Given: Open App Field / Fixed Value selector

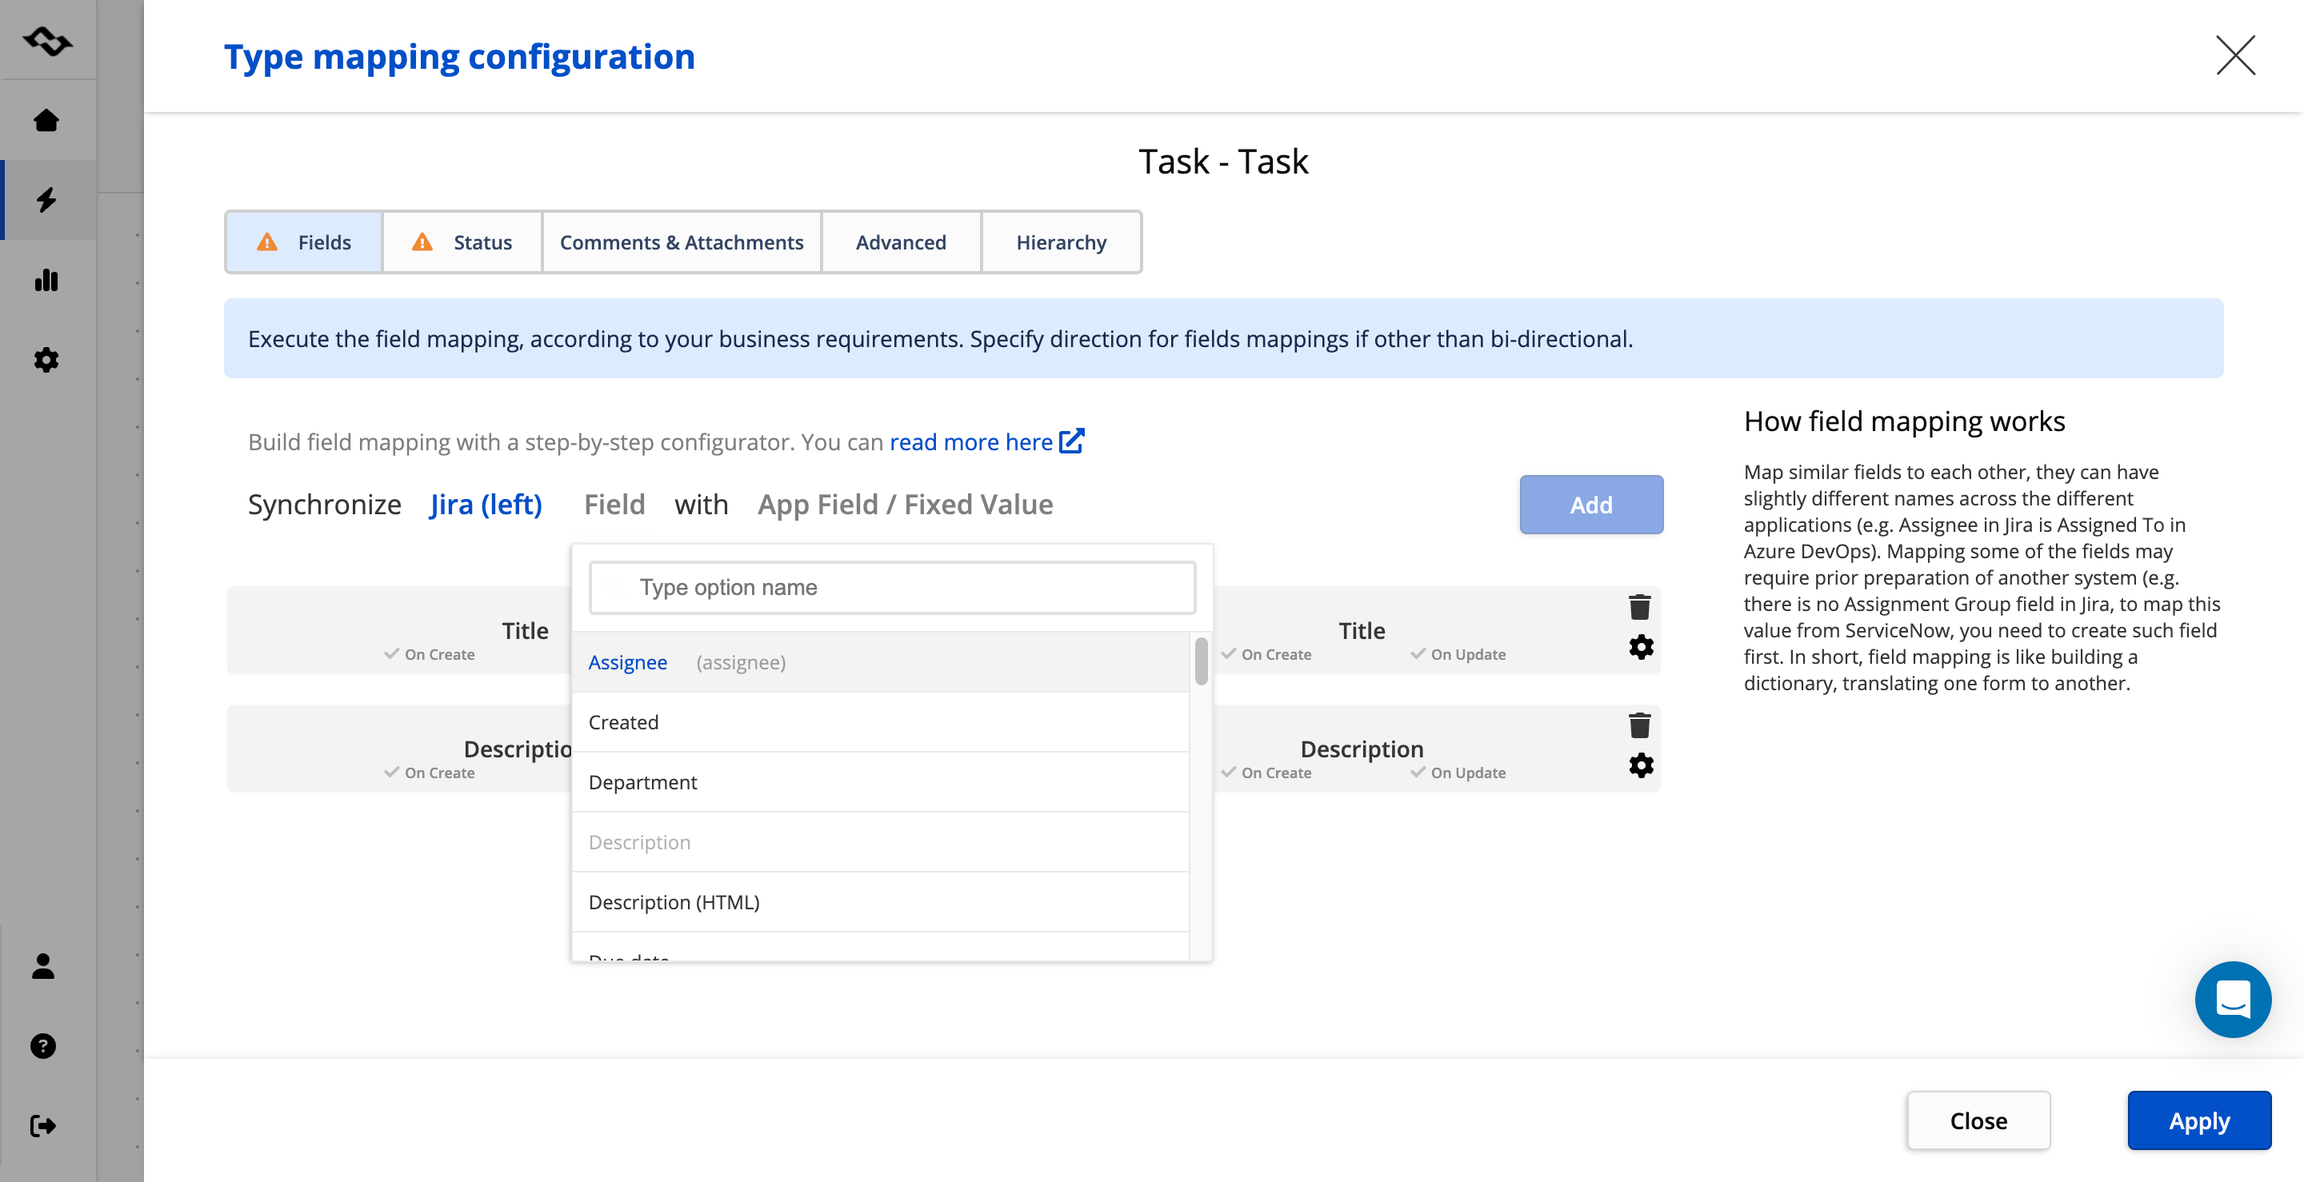Looking at the screenshot, I should [904, 504].
